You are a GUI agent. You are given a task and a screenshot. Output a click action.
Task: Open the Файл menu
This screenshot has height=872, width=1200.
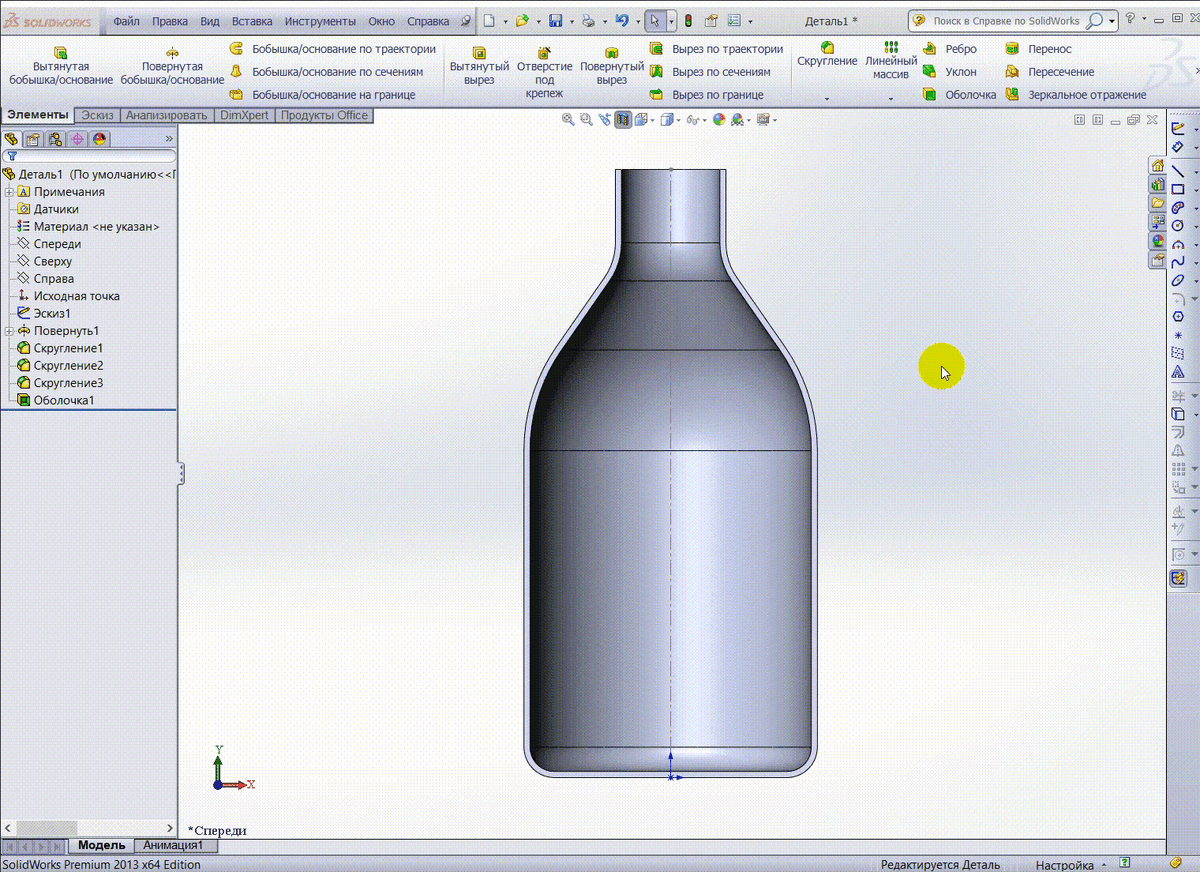coord(126,21)
